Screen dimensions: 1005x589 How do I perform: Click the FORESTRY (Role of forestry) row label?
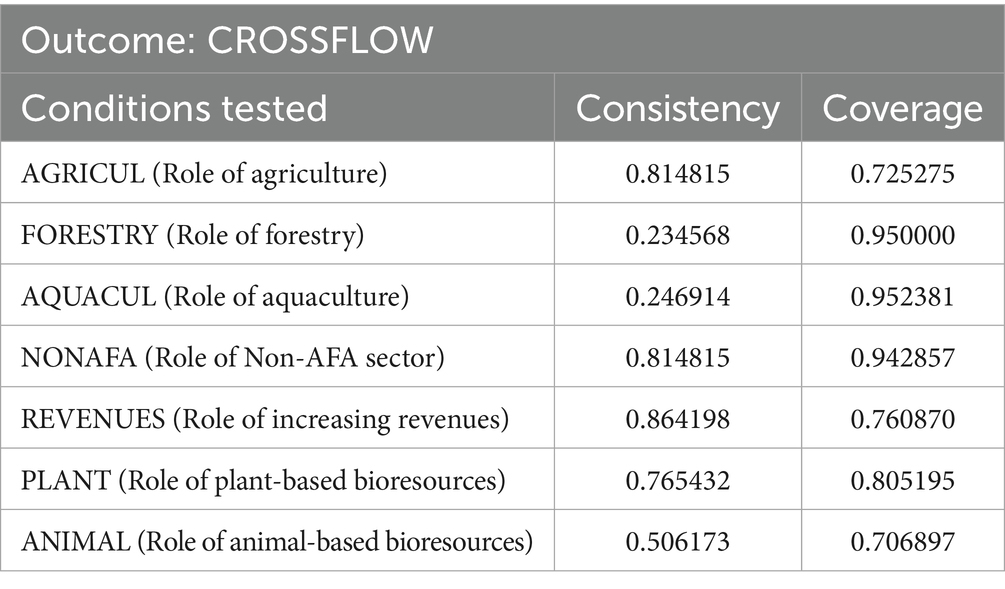tap(192, 235)
